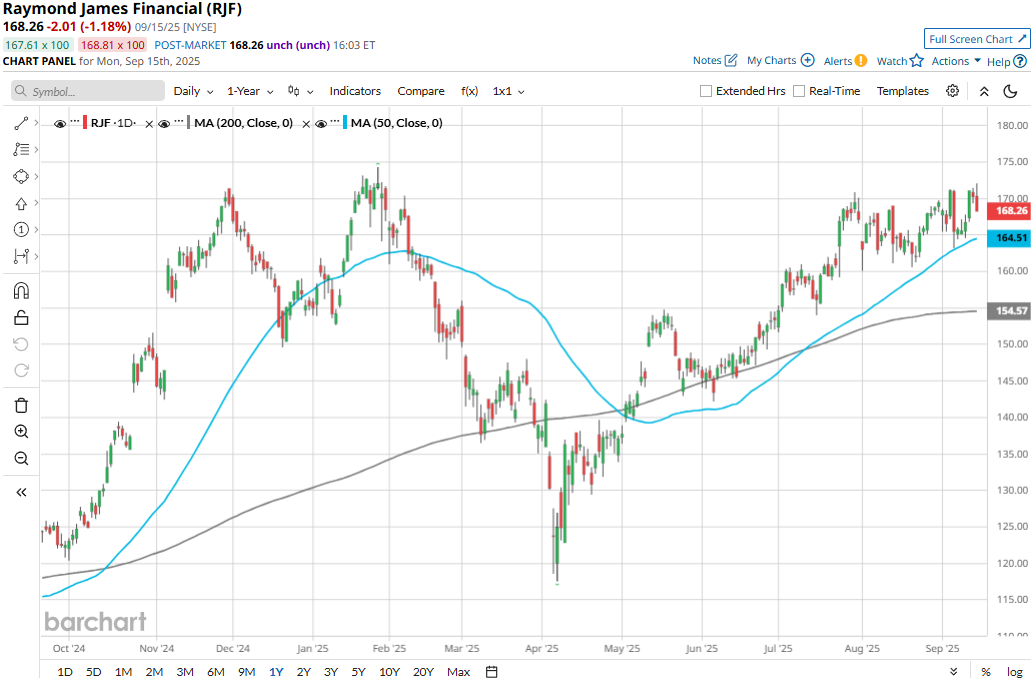Image resolution: width=1032 pixels, height=678 pixels.
Task: Toggle visibility of the RJF 1D series
Action: 60,124
